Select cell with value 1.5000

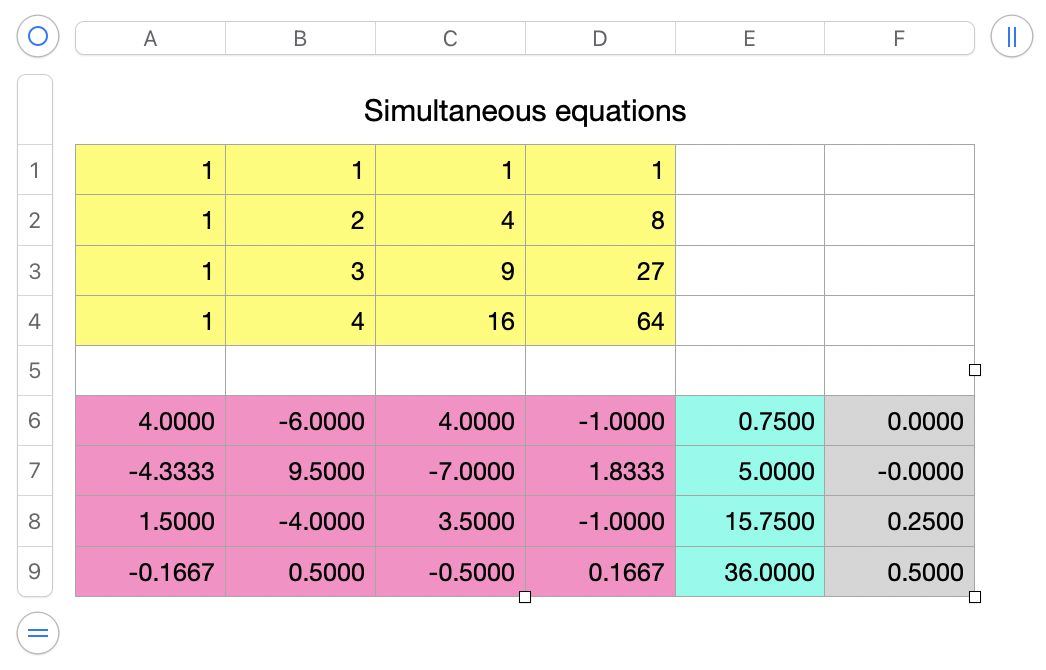151,521
